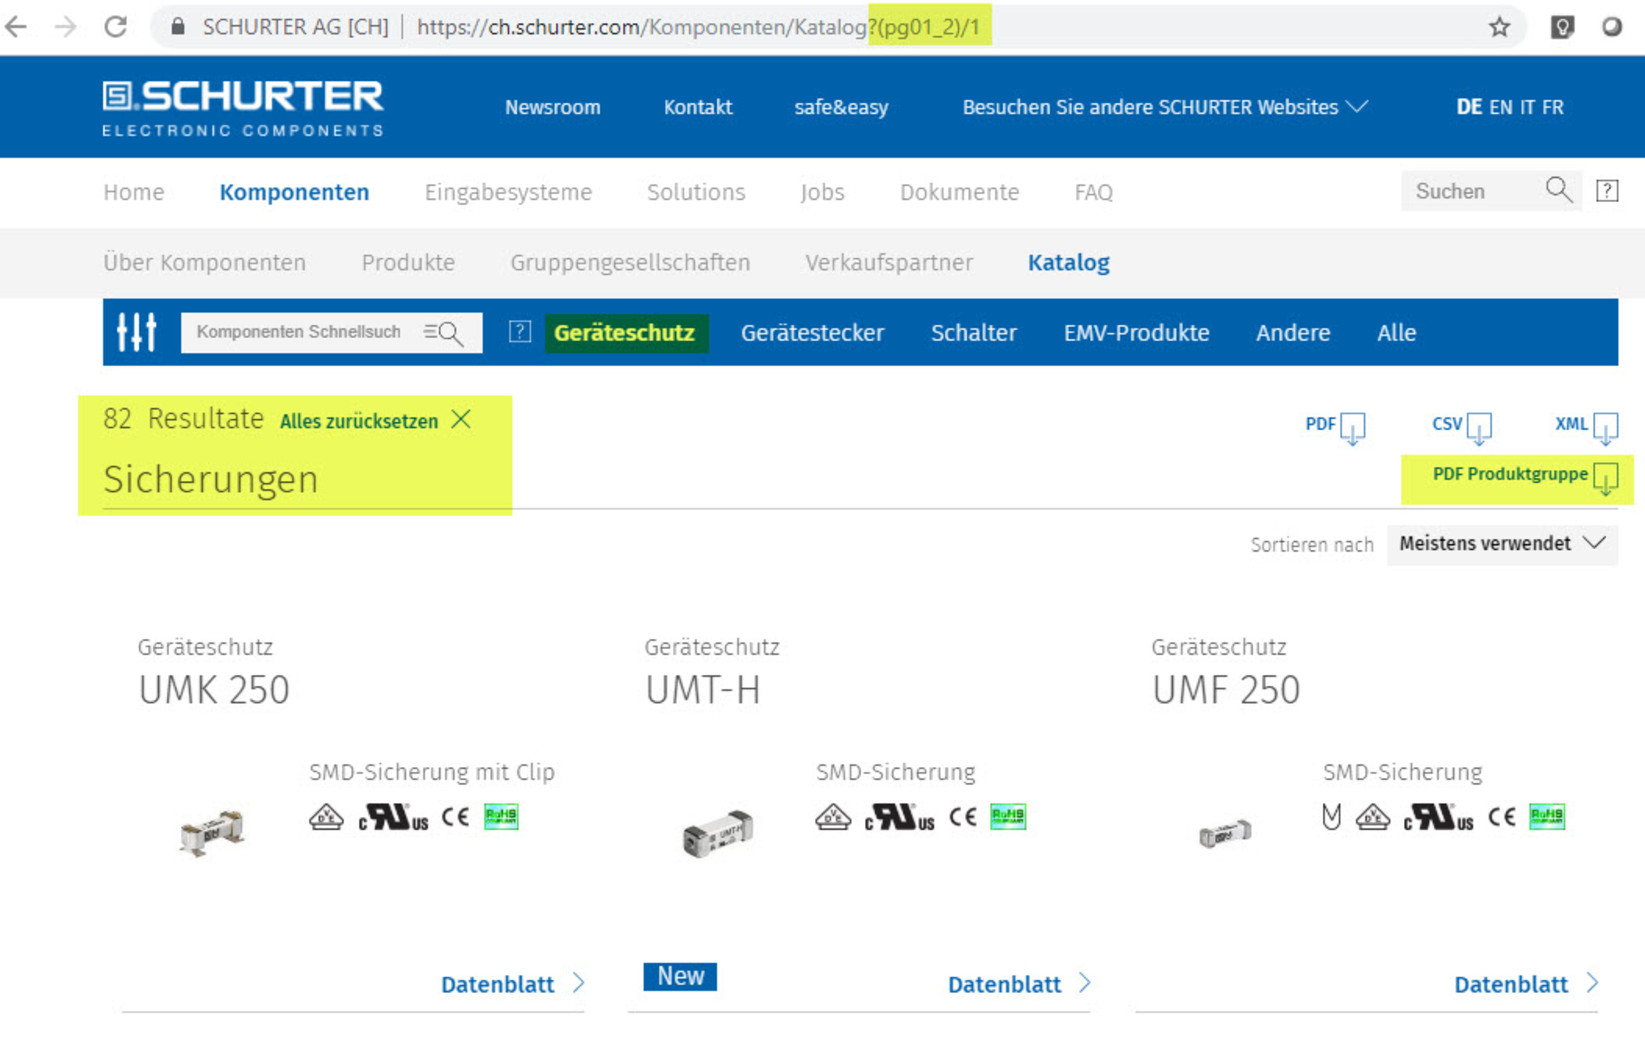Screen dimensions: 1645x1041
Task: Download results as XML
Action: [x=1587, y=427]
